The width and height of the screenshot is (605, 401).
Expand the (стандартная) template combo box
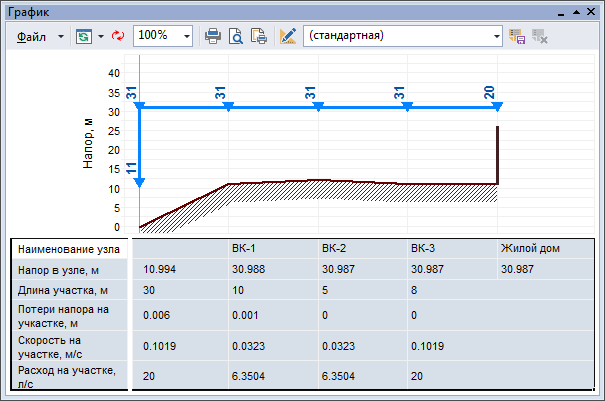click(x=497, y=35)
